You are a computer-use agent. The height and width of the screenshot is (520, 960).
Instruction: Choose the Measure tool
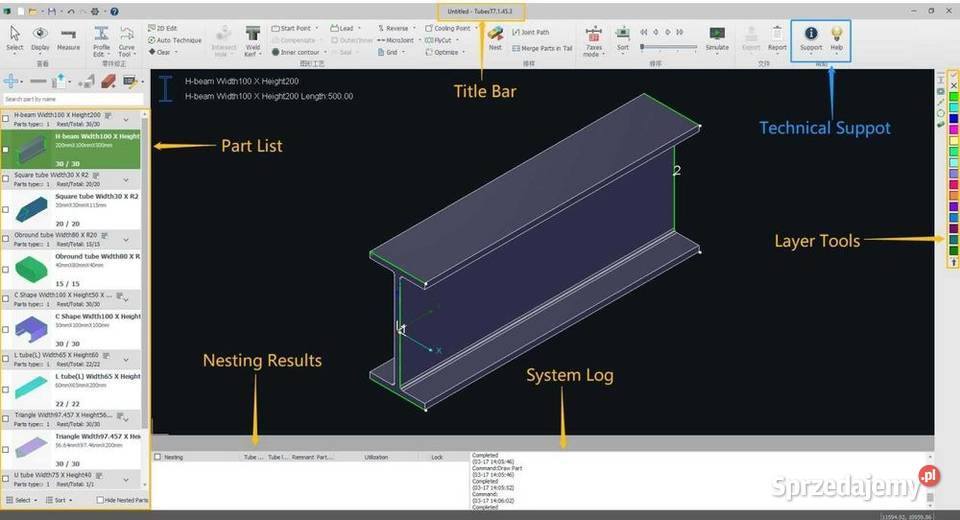pos(68,38)
